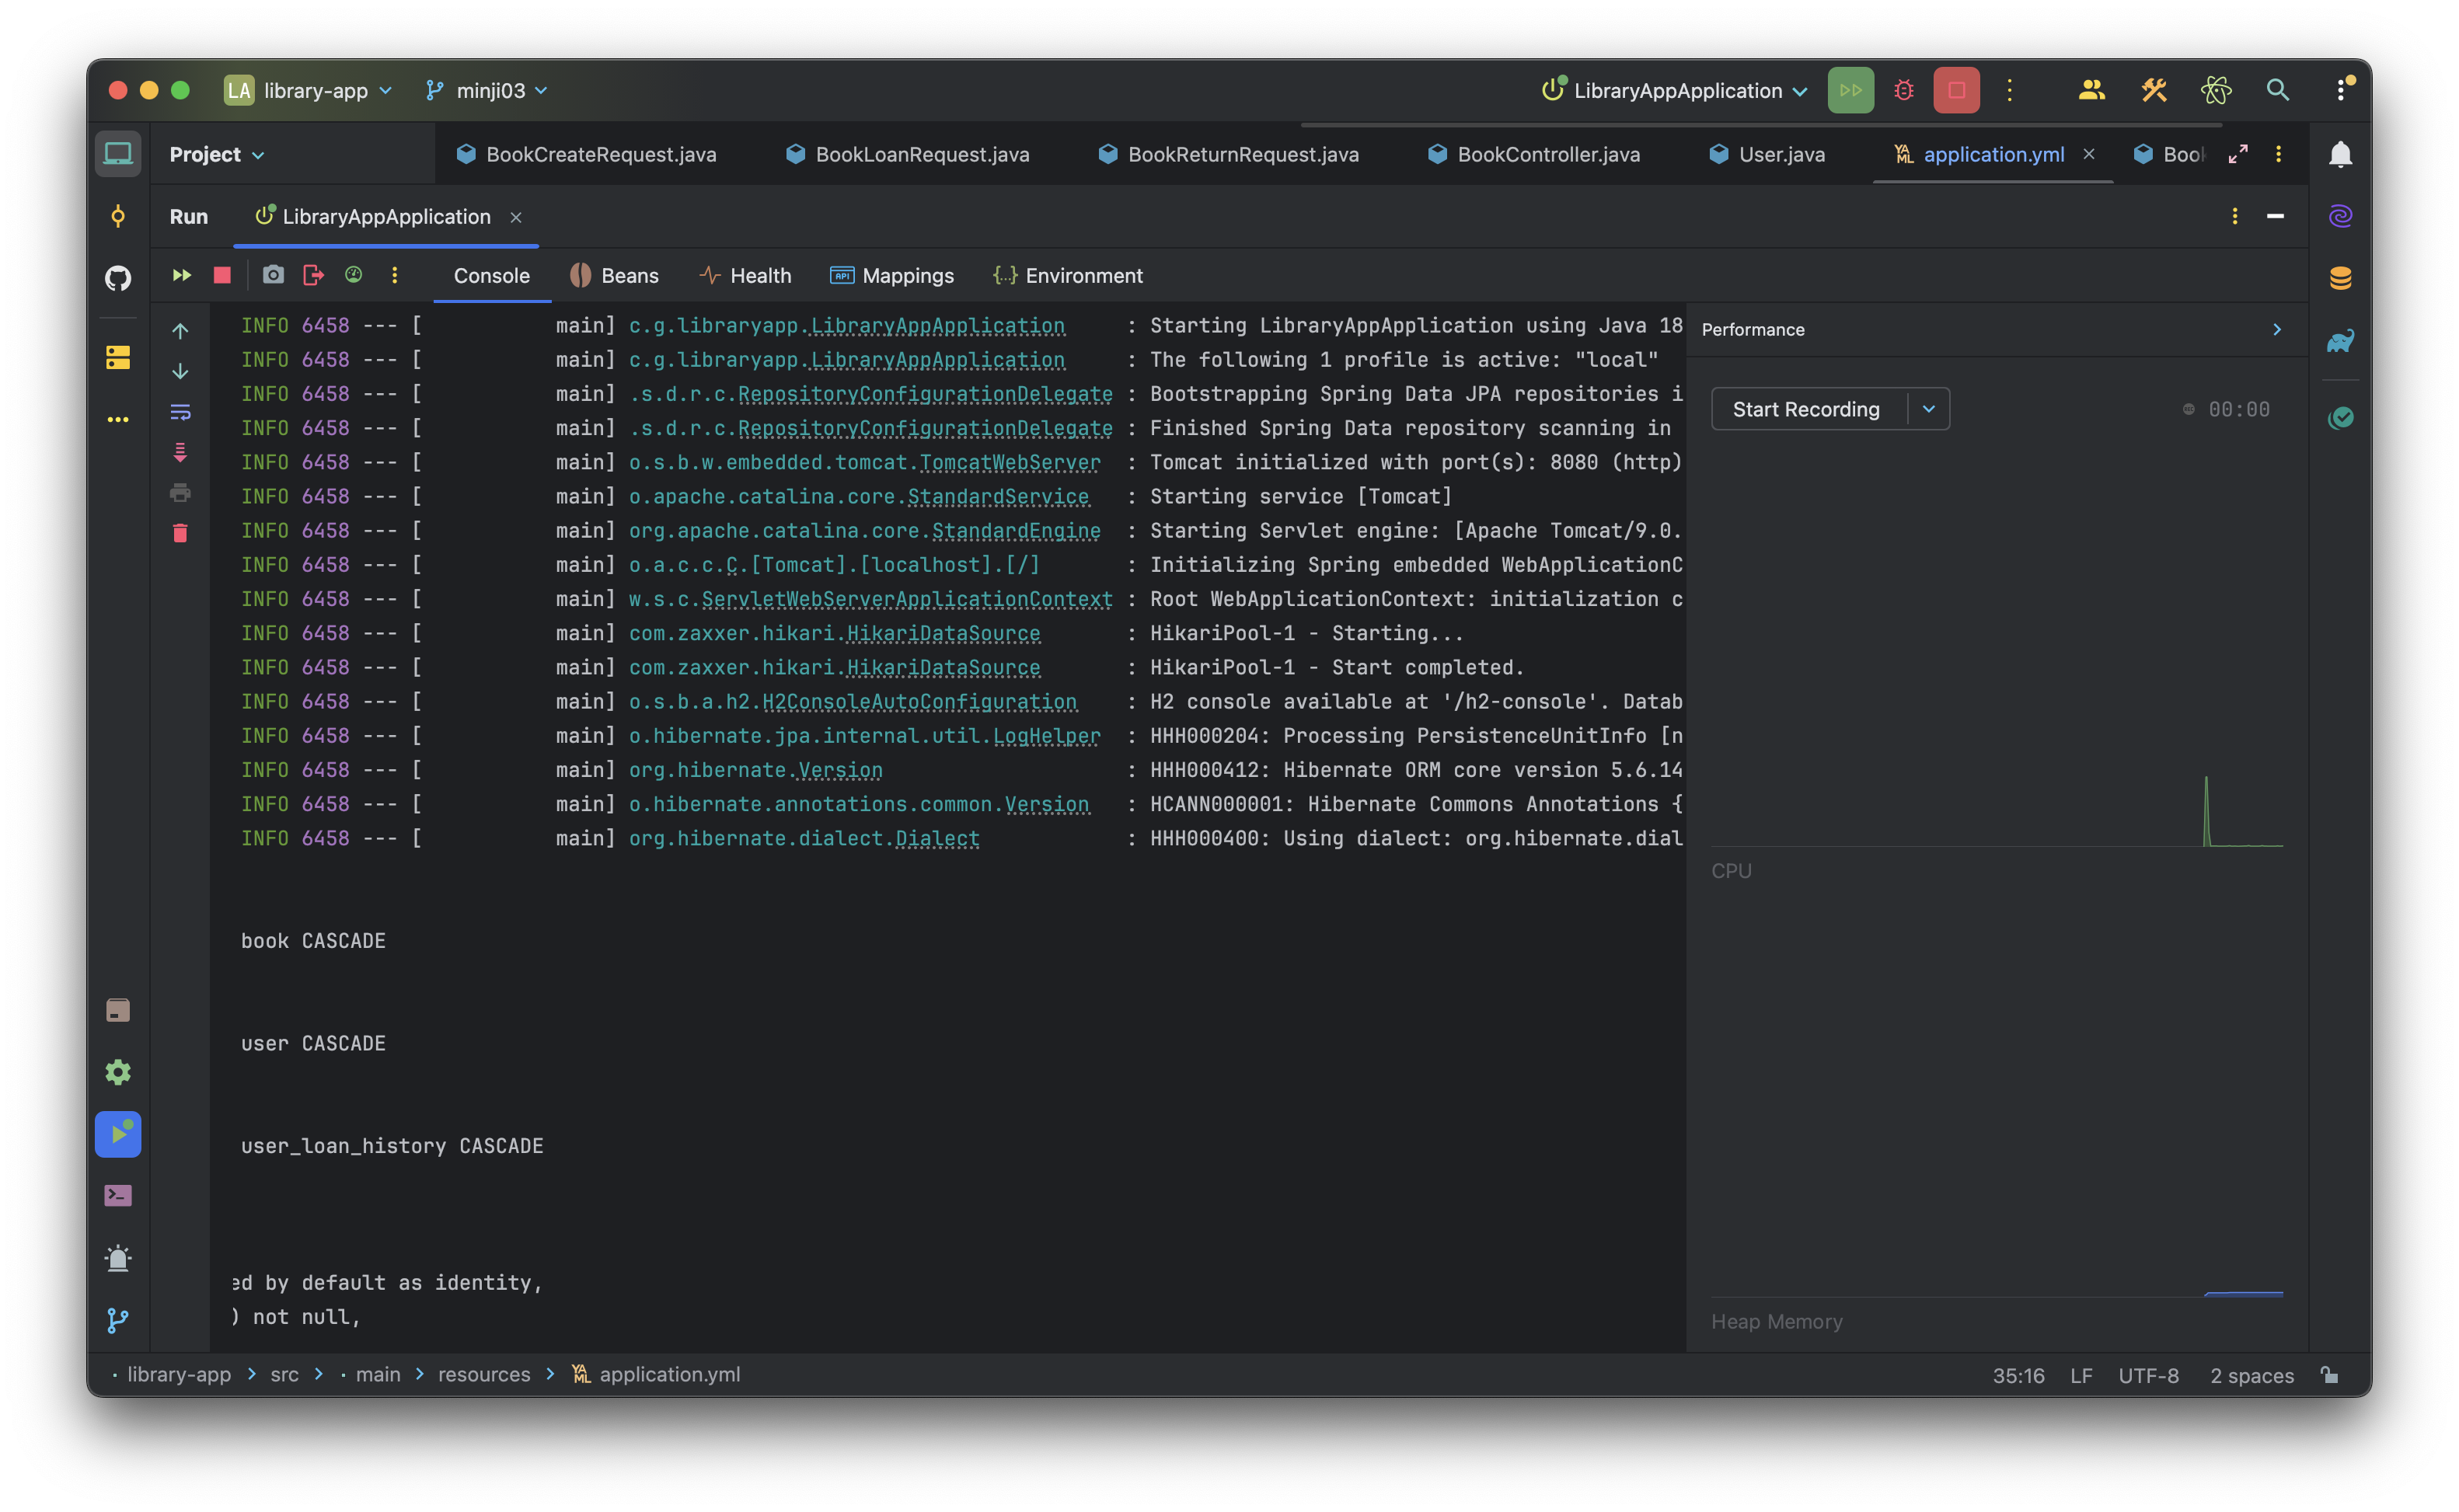Click the green refresh actuator icon
2459x1512 pixels.
pyautogui.click(x=353, y=275)
